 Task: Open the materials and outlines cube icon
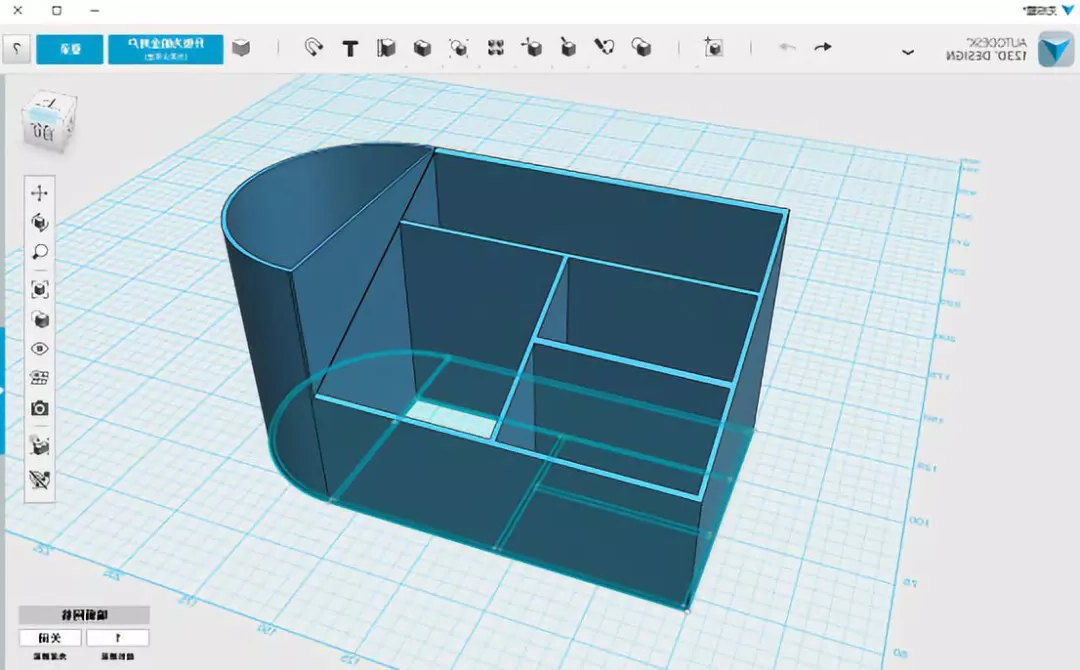[39, 320]
